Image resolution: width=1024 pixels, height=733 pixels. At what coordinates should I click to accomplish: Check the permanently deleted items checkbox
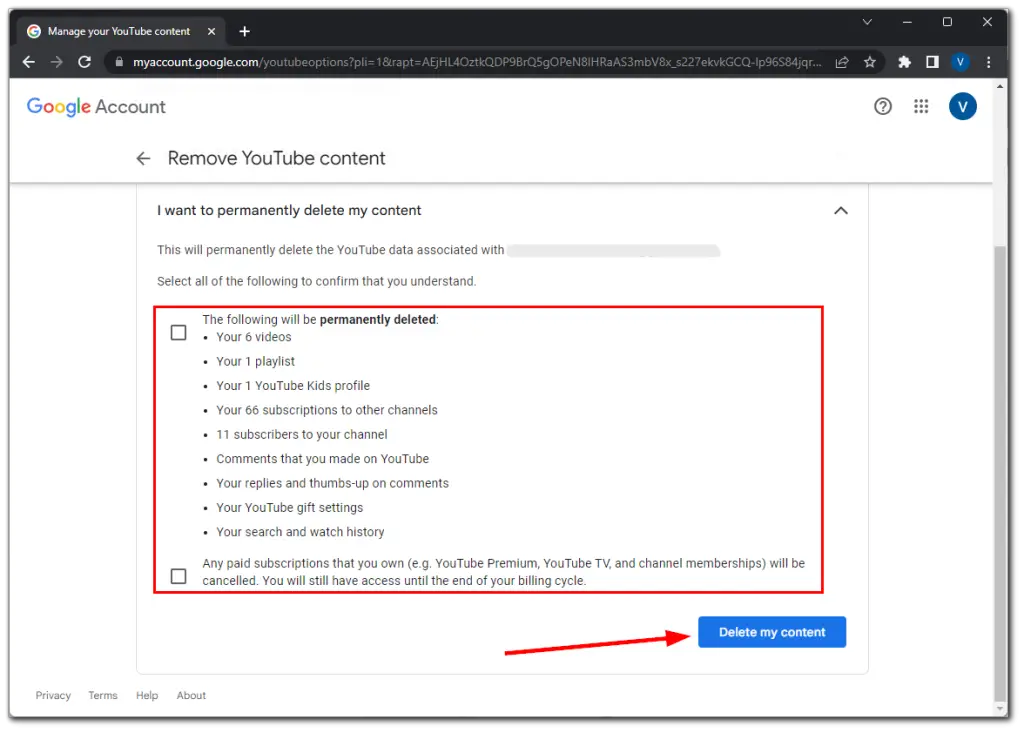[x=178, y=331]
